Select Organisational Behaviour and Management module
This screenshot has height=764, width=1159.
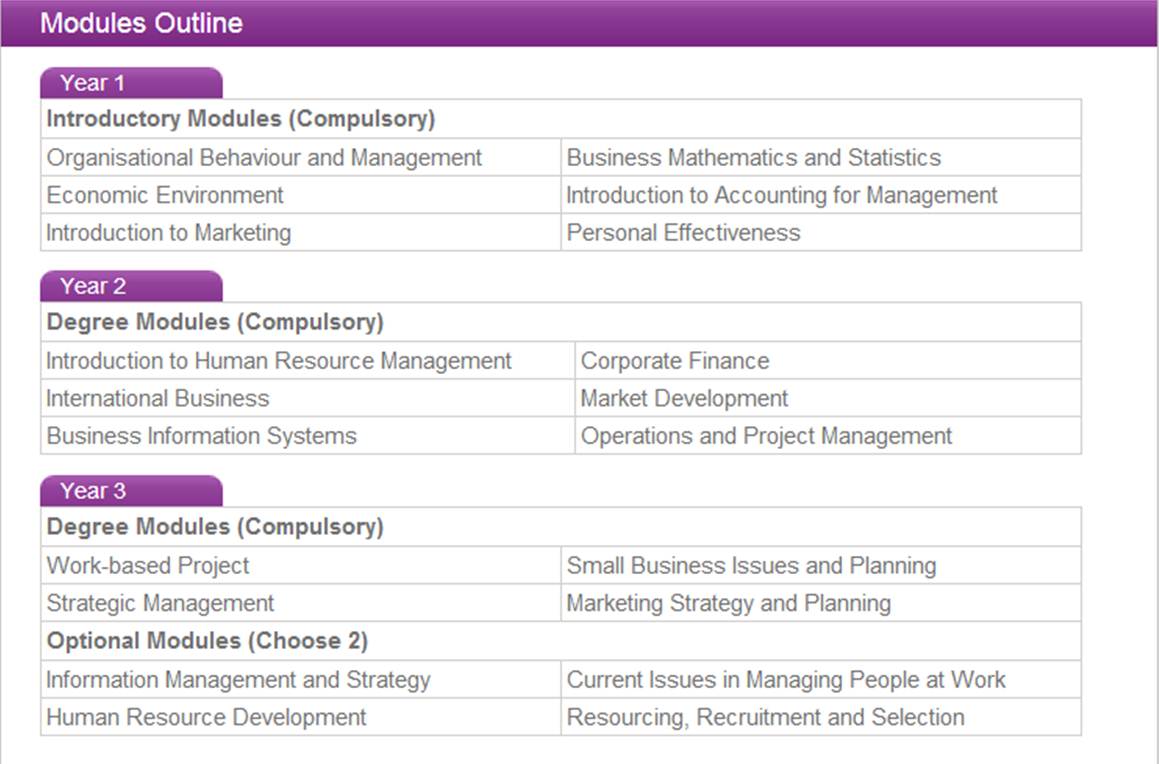(x=264, y=158)
